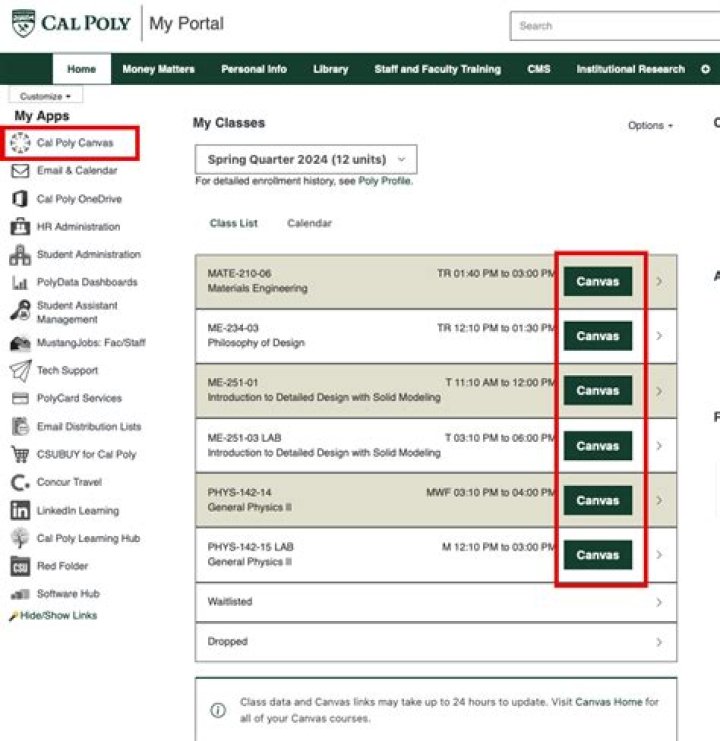Click the Cal Poly shield logo
Viewport: 720px width, 741px height.
24,24
